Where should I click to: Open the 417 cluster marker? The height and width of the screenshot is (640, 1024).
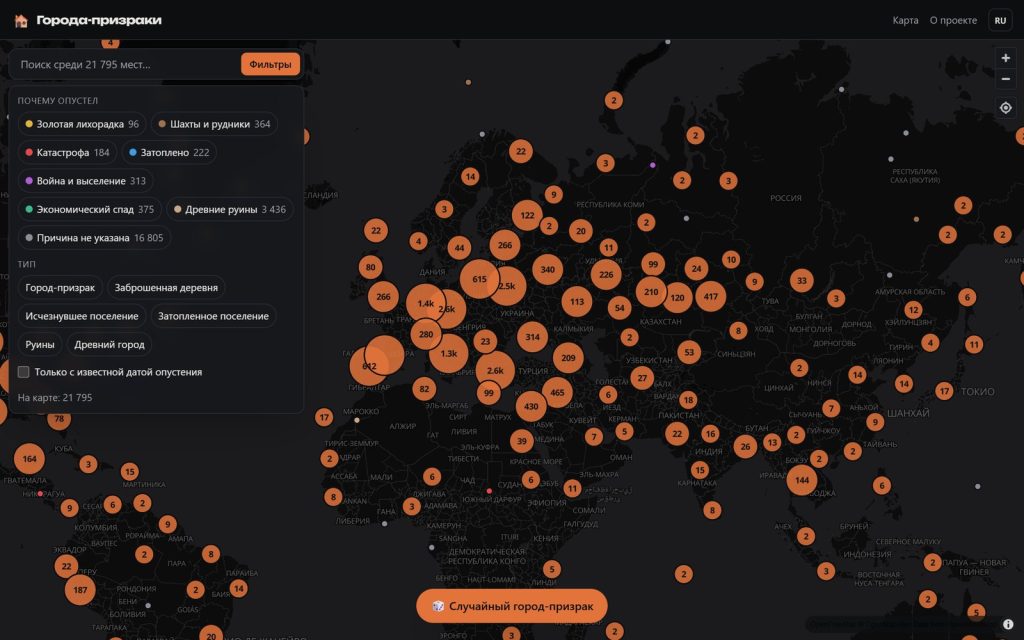point(711,296)
